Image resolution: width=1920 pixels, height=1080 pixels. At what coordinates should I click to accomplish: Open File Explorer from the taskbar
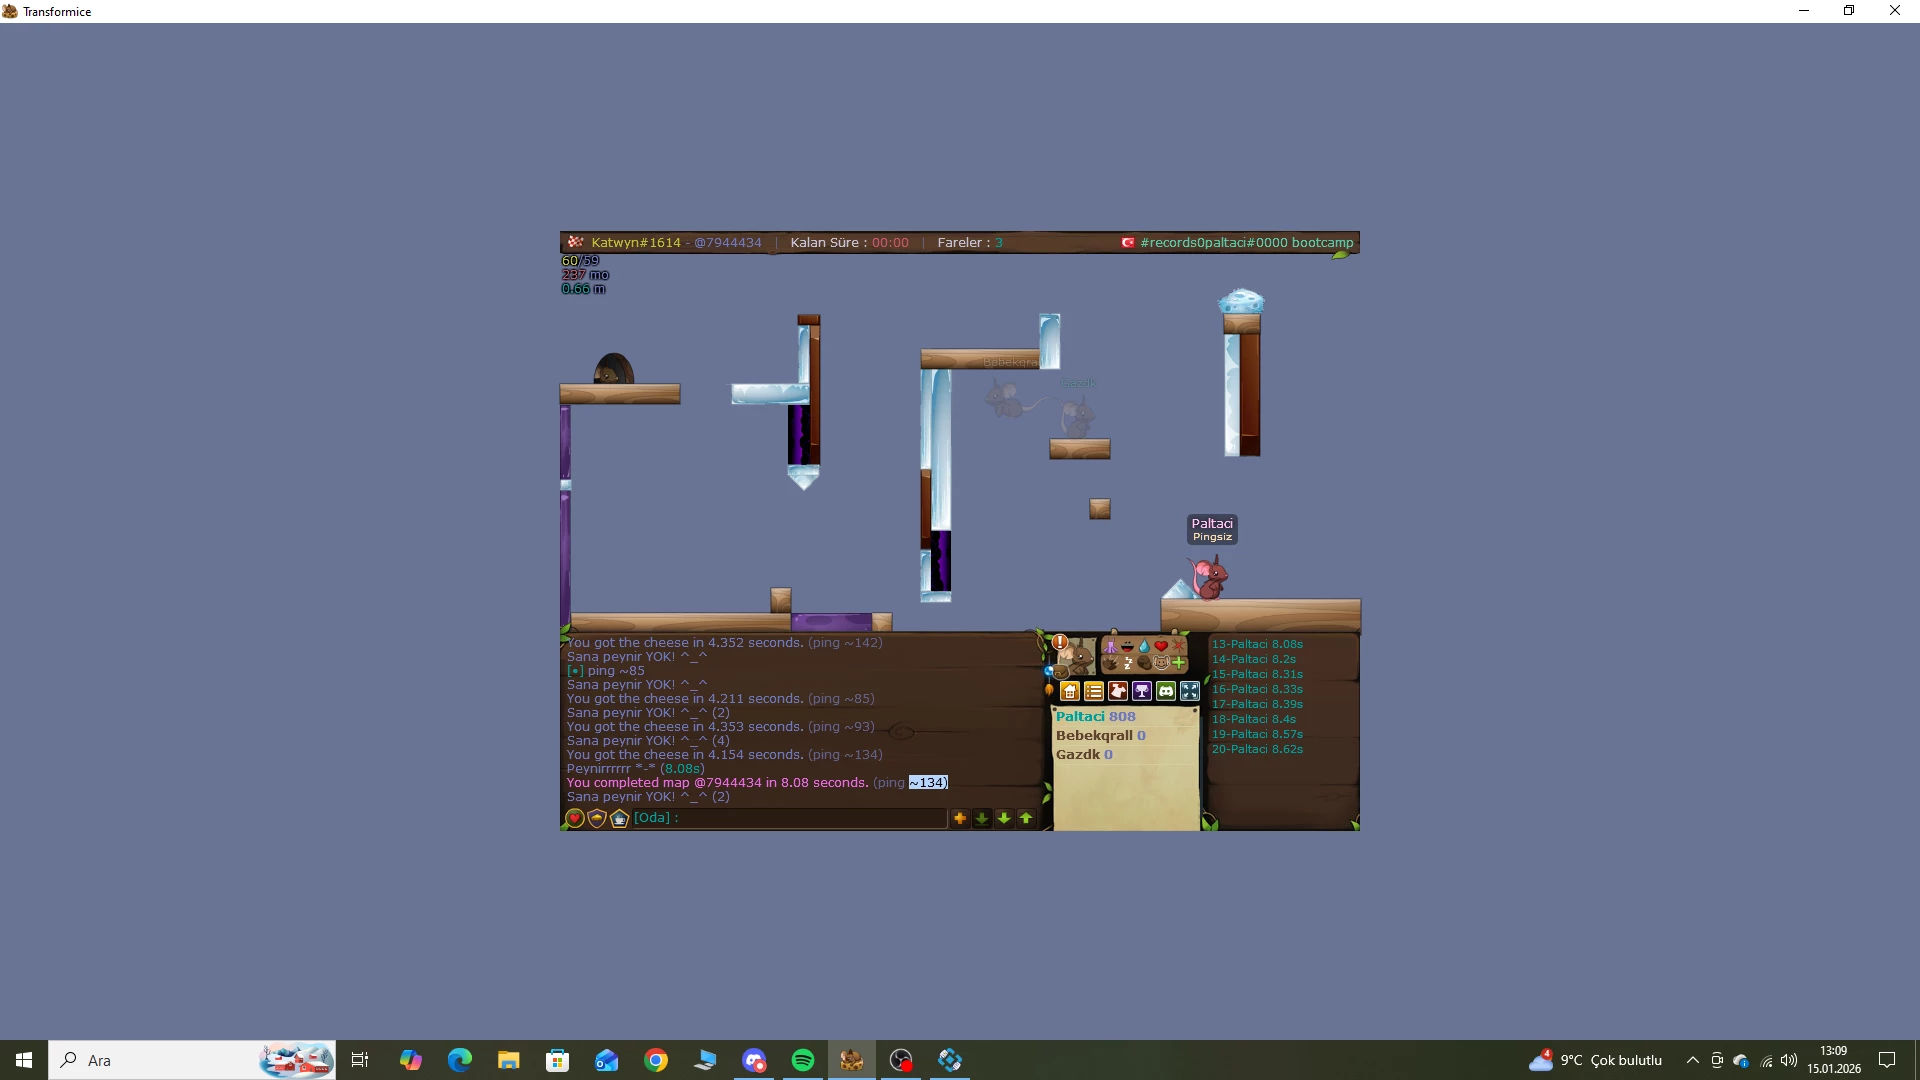click(509, 1060)
